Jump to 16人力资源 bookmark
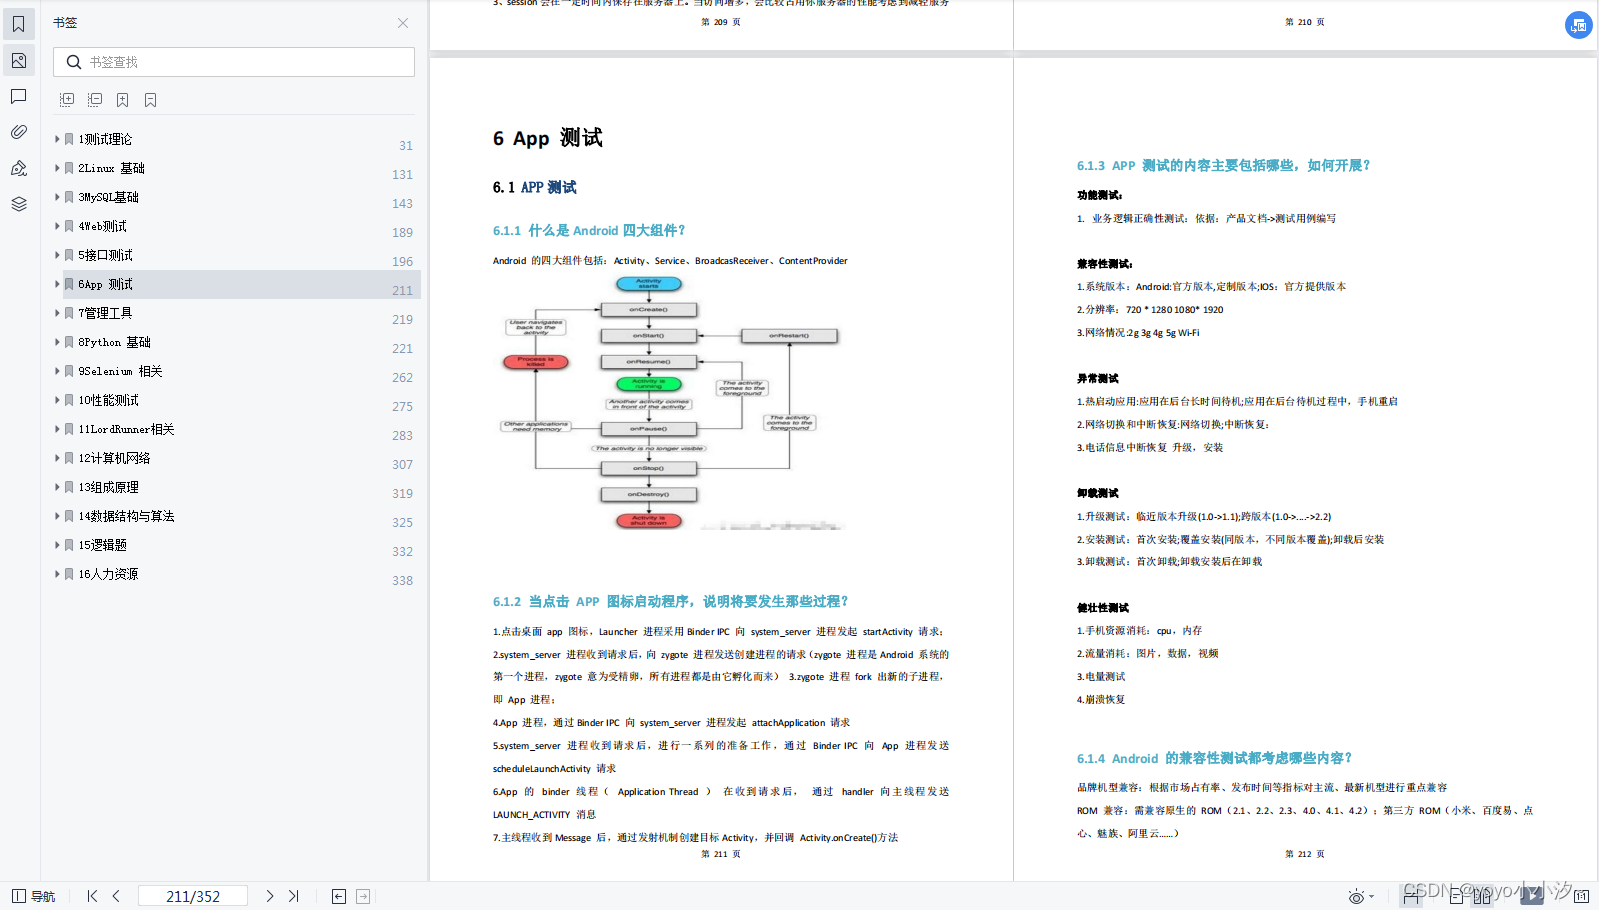The width and height of the screenshot is (1599, 910). [108, 574]
